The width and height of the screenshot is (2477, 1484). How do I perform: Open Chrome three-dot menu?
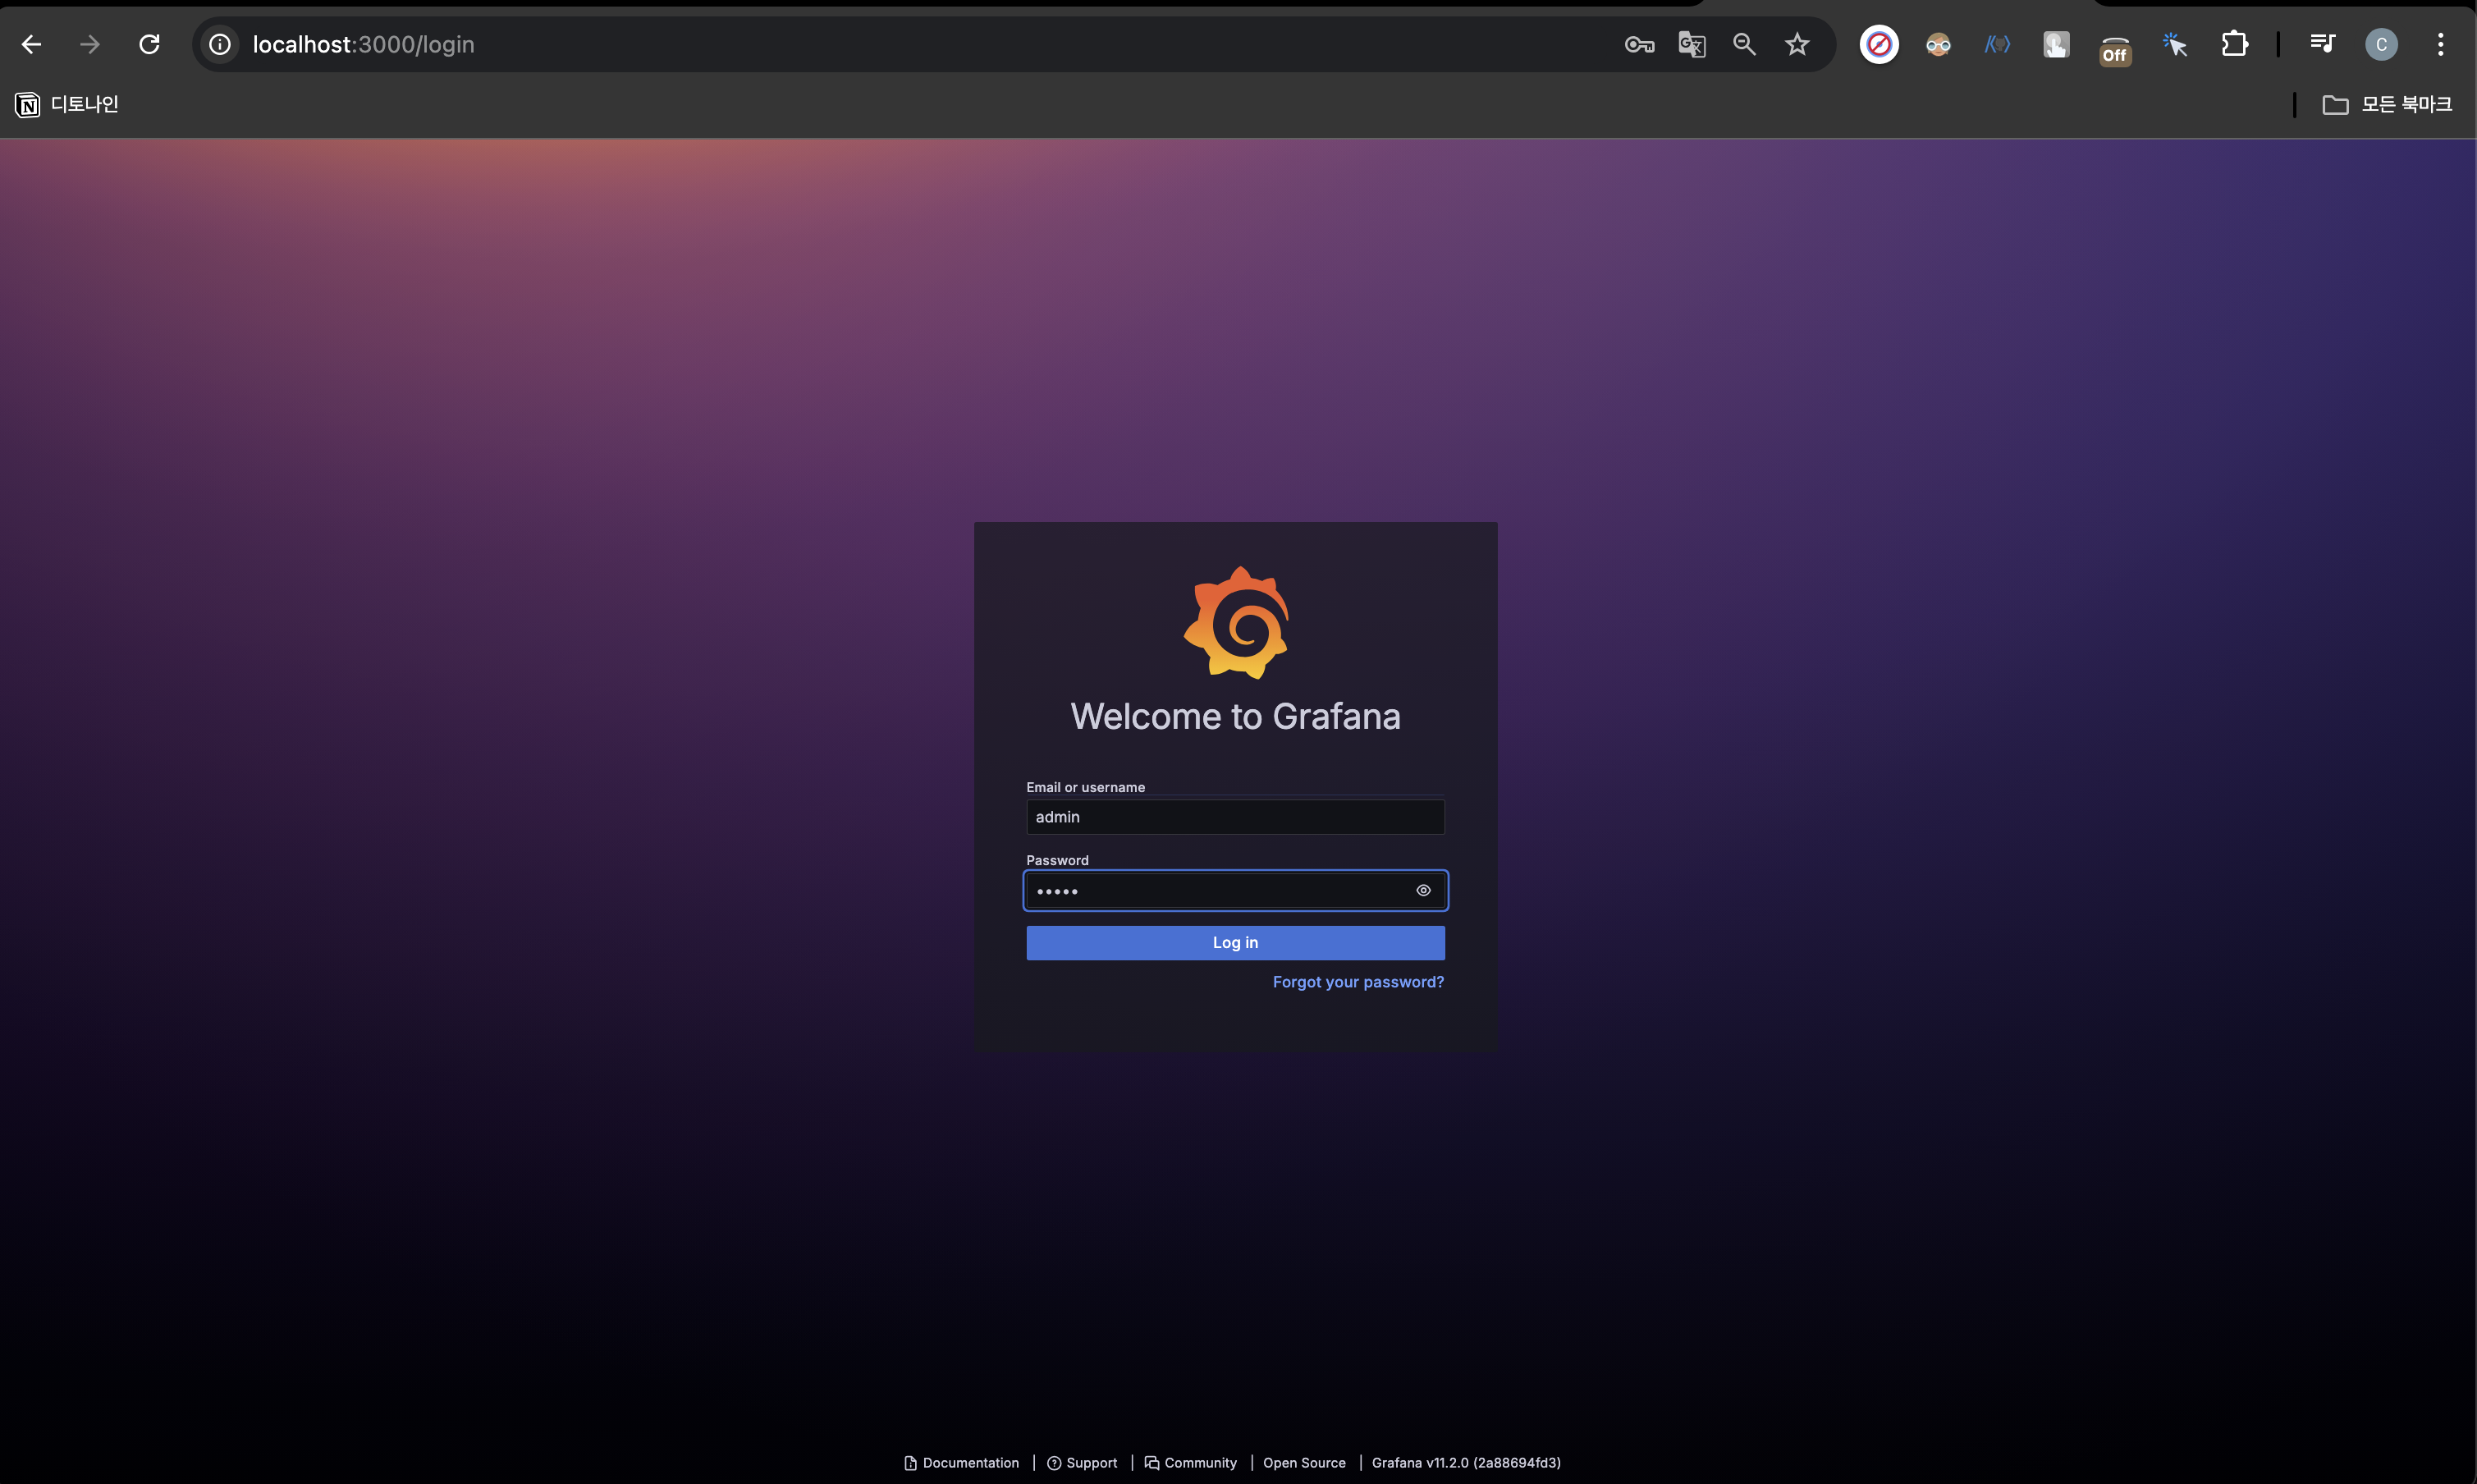pyautogui.click(x=2440, y=44)
